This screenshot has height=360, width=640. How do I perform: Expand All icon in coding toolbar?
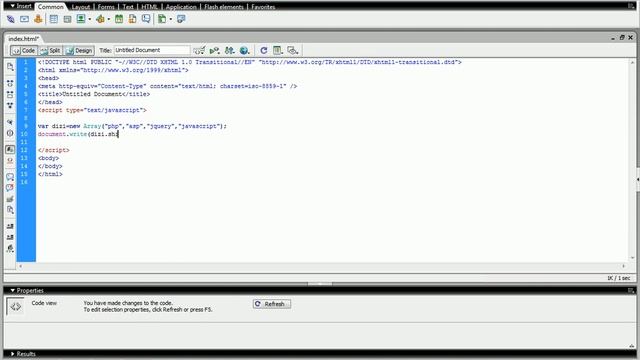pos(10,105)
